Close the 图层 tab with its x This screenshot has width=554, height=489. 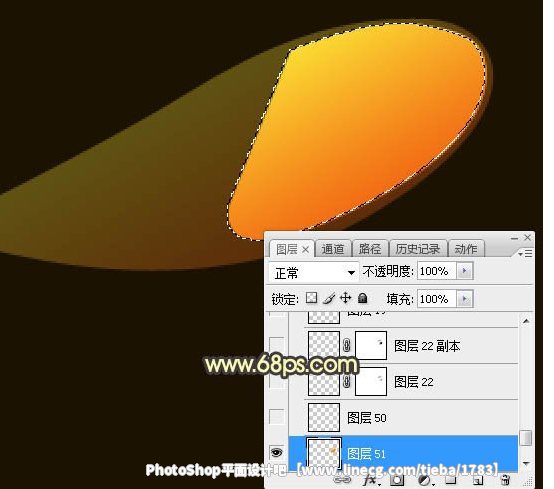pos(306,250)
